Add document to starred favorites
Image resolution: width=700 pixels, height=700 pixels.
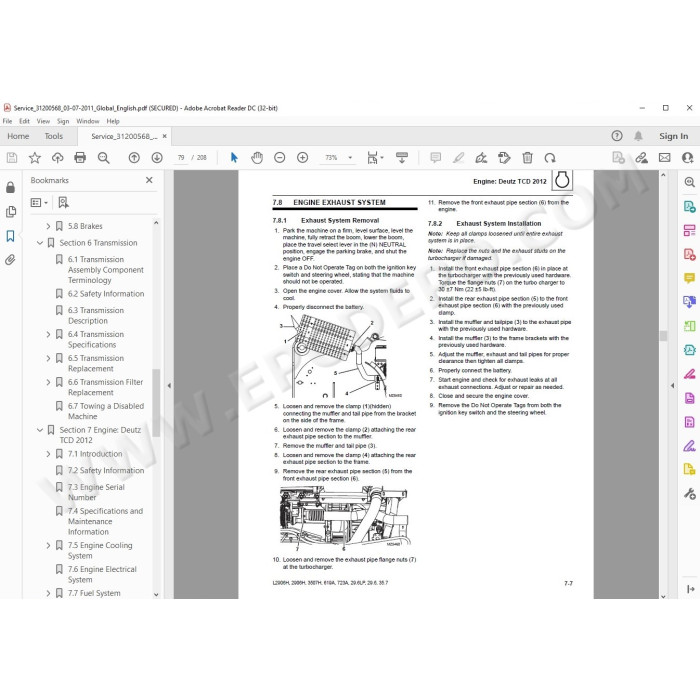[35, 158]
